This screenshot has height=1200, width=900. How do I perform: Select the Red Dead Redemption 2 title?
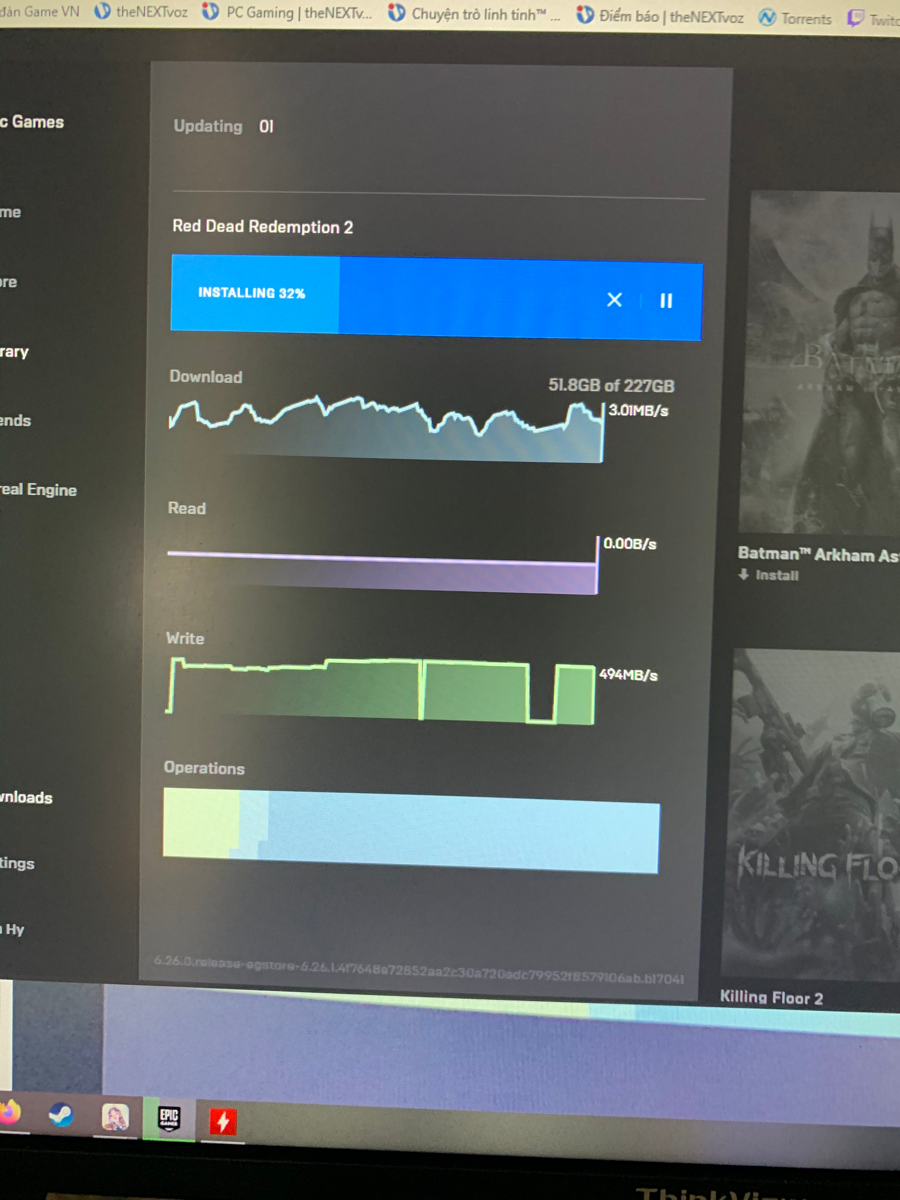(x=263, y=227)
